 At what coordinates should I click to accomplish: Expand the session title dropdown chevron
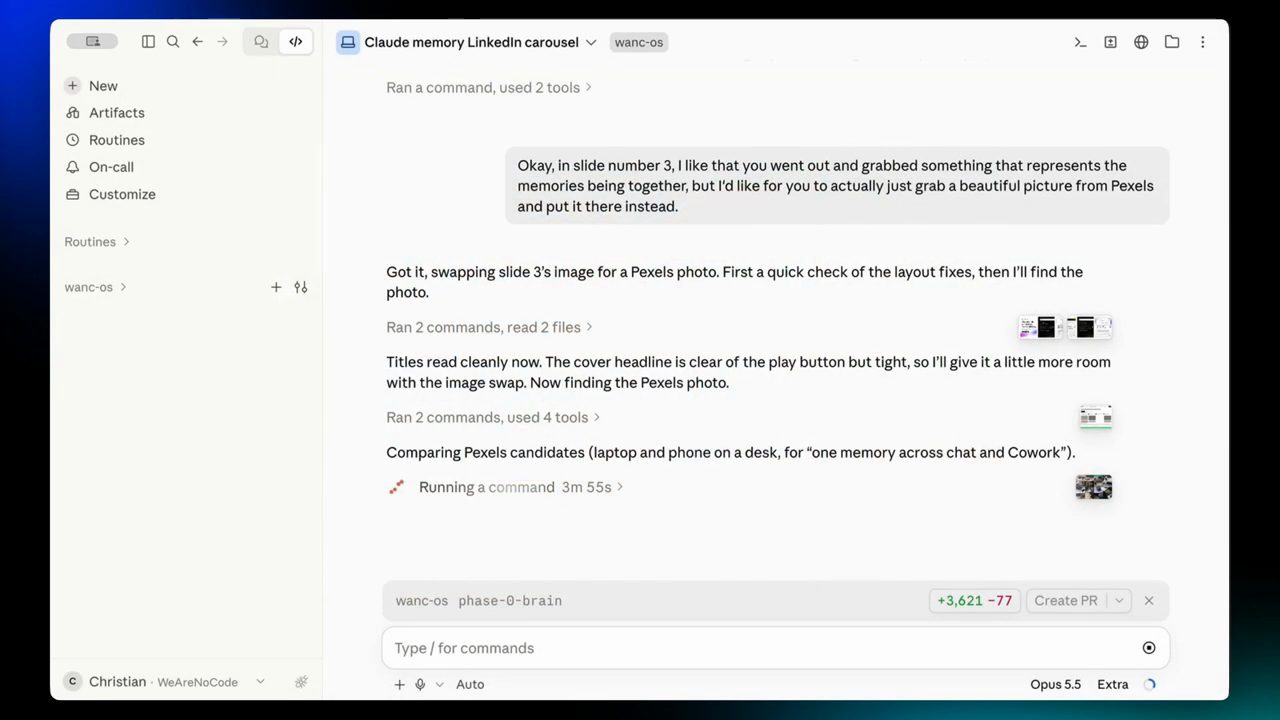tap(591, 42)
